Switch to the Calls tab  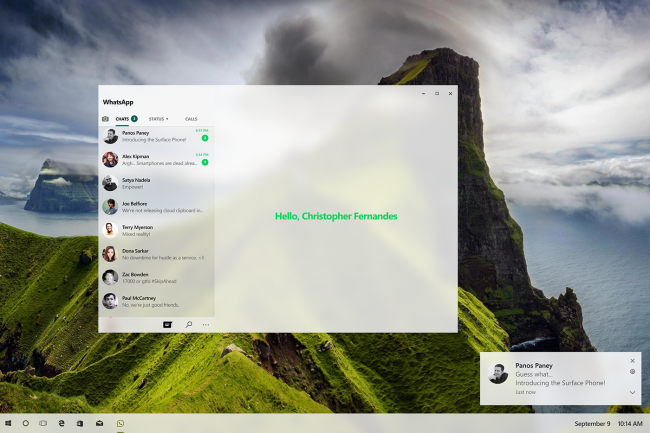[191, 119]
